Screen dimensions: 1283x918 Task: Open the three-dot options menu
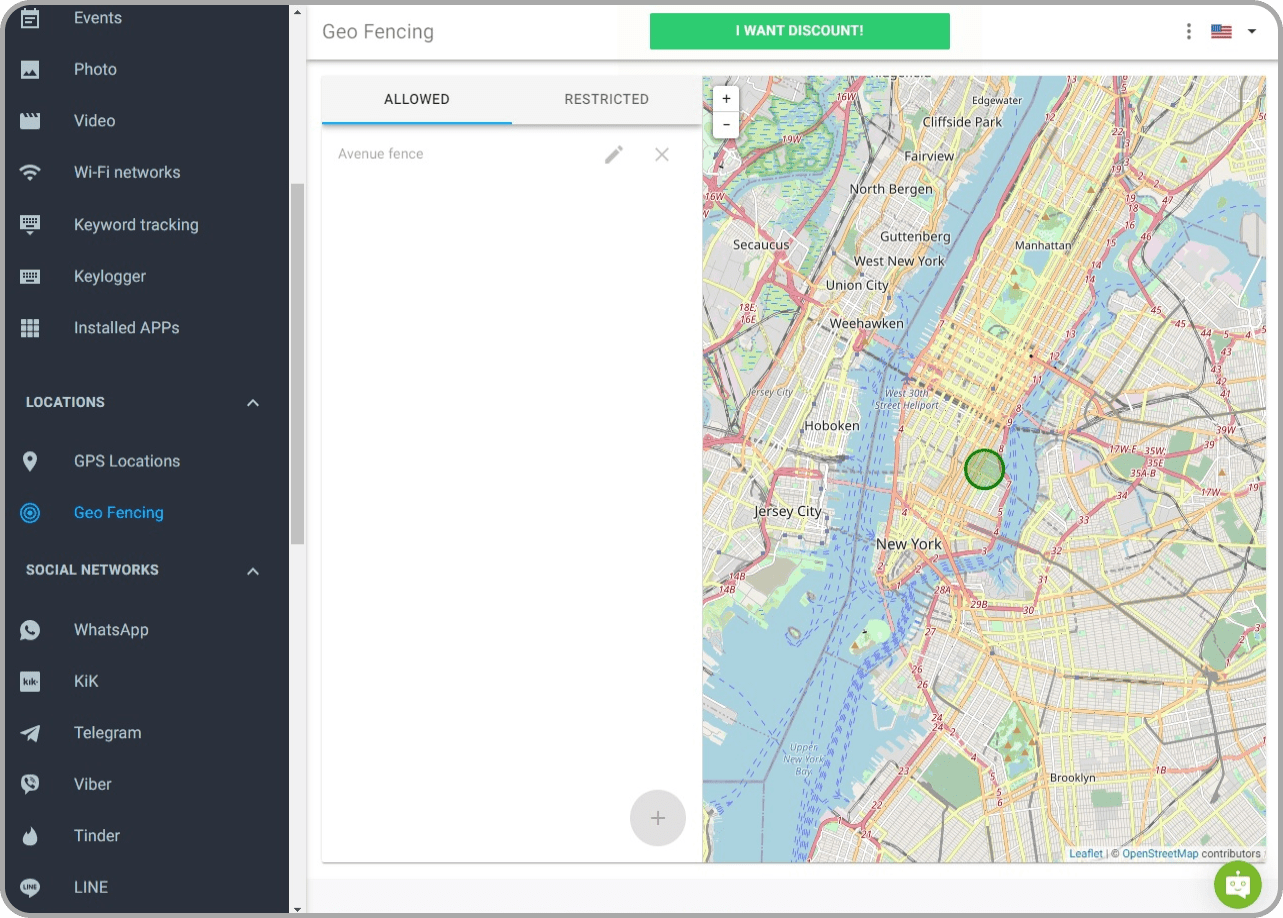tap(1188, 31)
